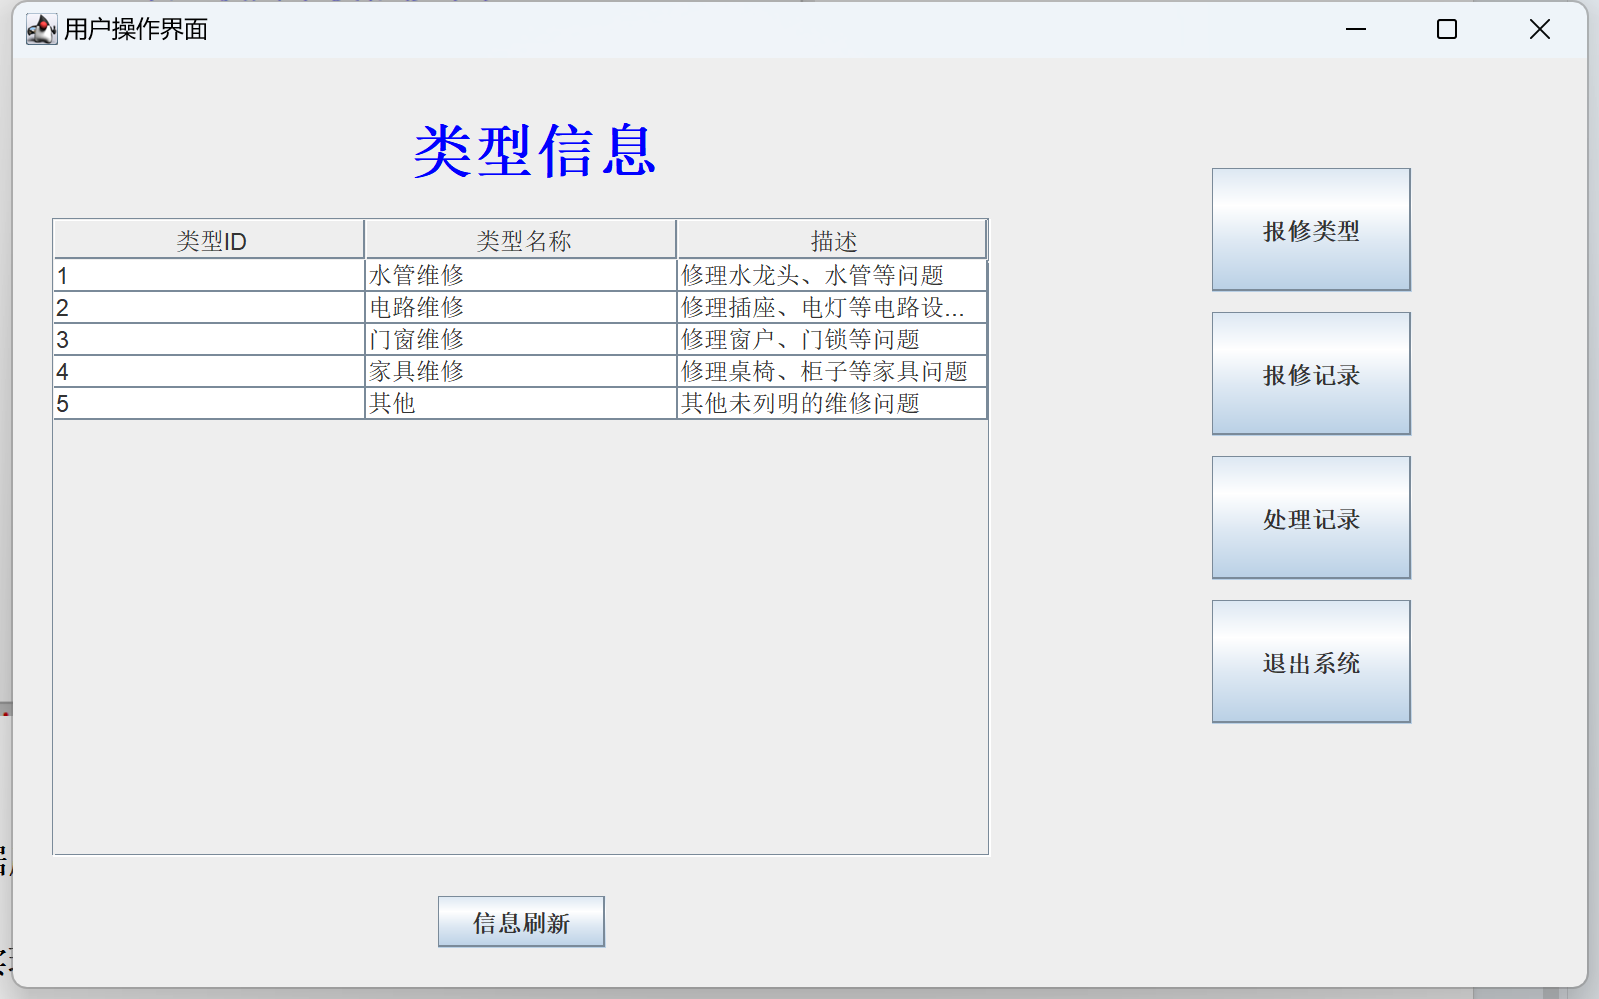This screenshot has height=999, width=1599.
Task: Click the 类型名称 column header
Action: coord(521,241)
